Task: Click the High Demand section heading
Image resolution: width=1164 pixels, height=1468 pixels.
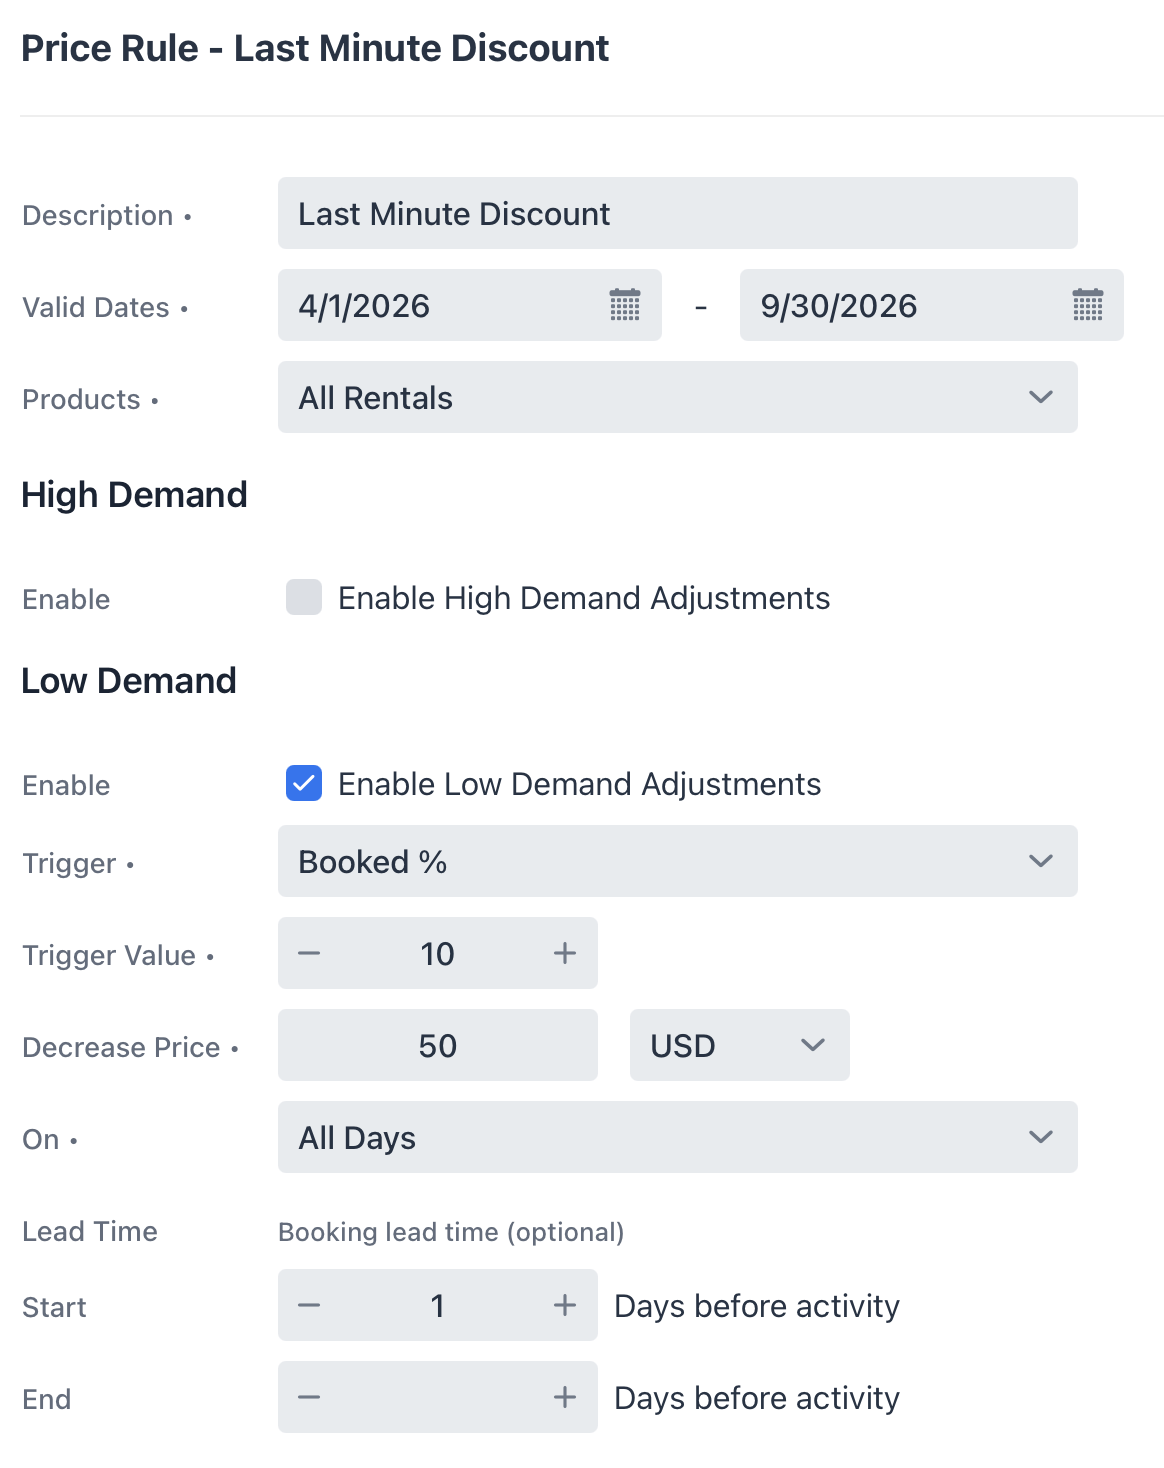Action: pyautogui.click(x=135, y=494)
